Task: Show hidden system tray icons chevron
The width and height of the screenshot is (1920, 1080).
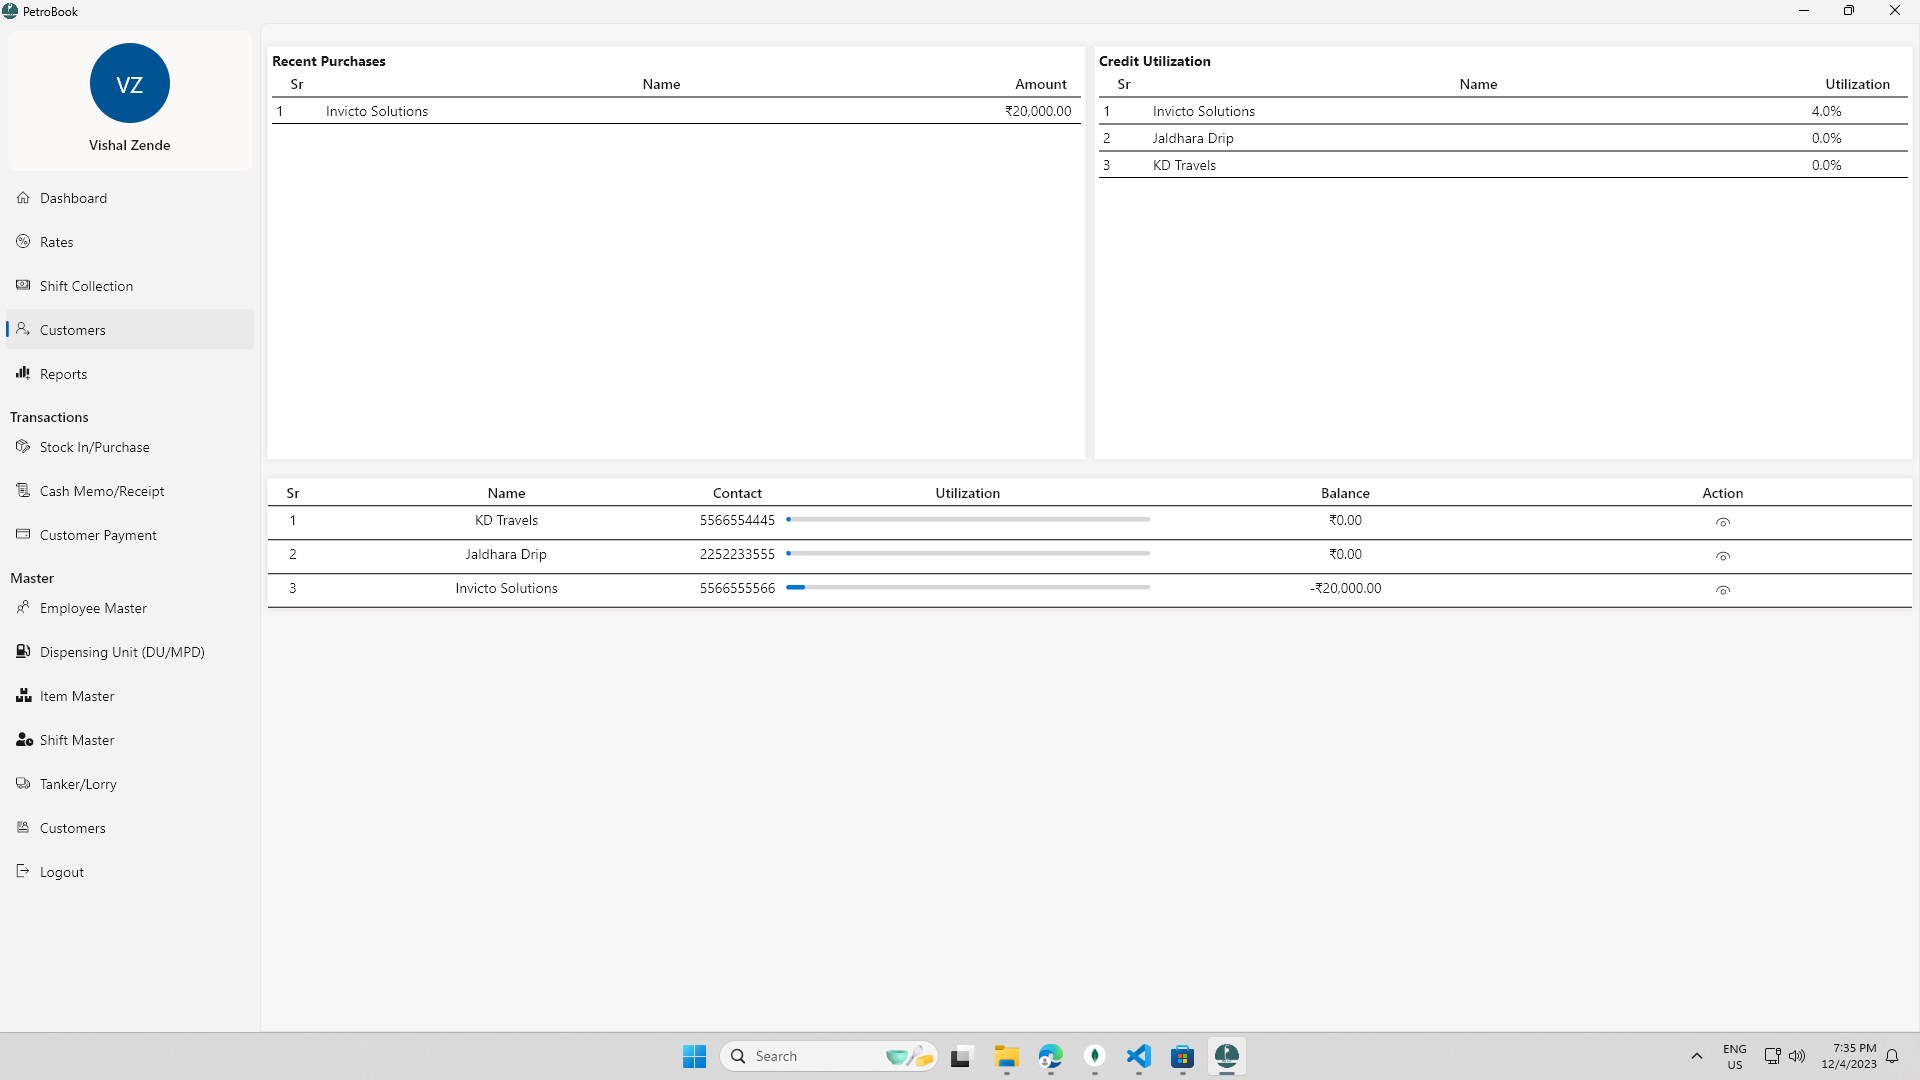Action: (1696, 1056)
